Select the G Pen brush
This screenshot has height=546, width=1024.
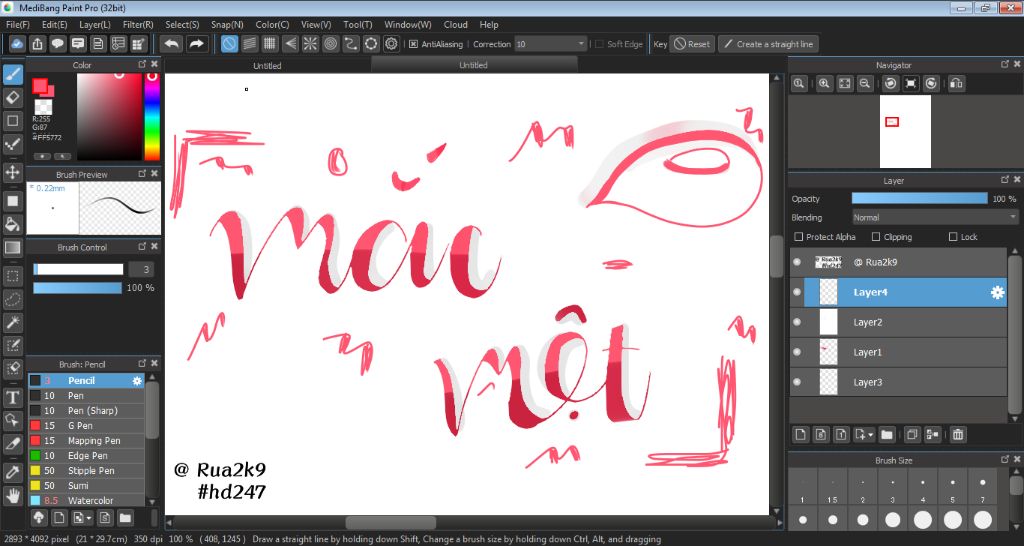tap(86, 425)
